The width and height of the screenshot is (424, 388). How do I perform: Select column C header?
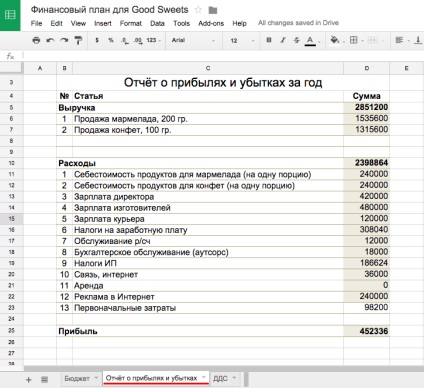pyautogui.click(x=208, y=68)
